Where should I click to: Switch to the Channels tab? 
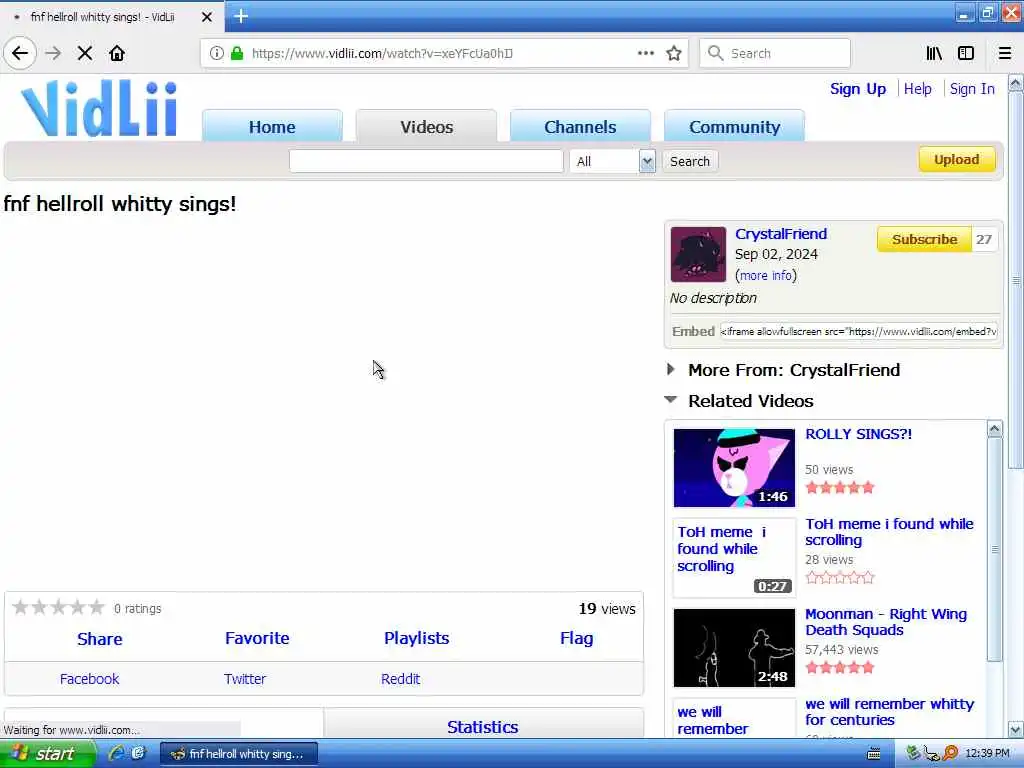coord(580,126)
